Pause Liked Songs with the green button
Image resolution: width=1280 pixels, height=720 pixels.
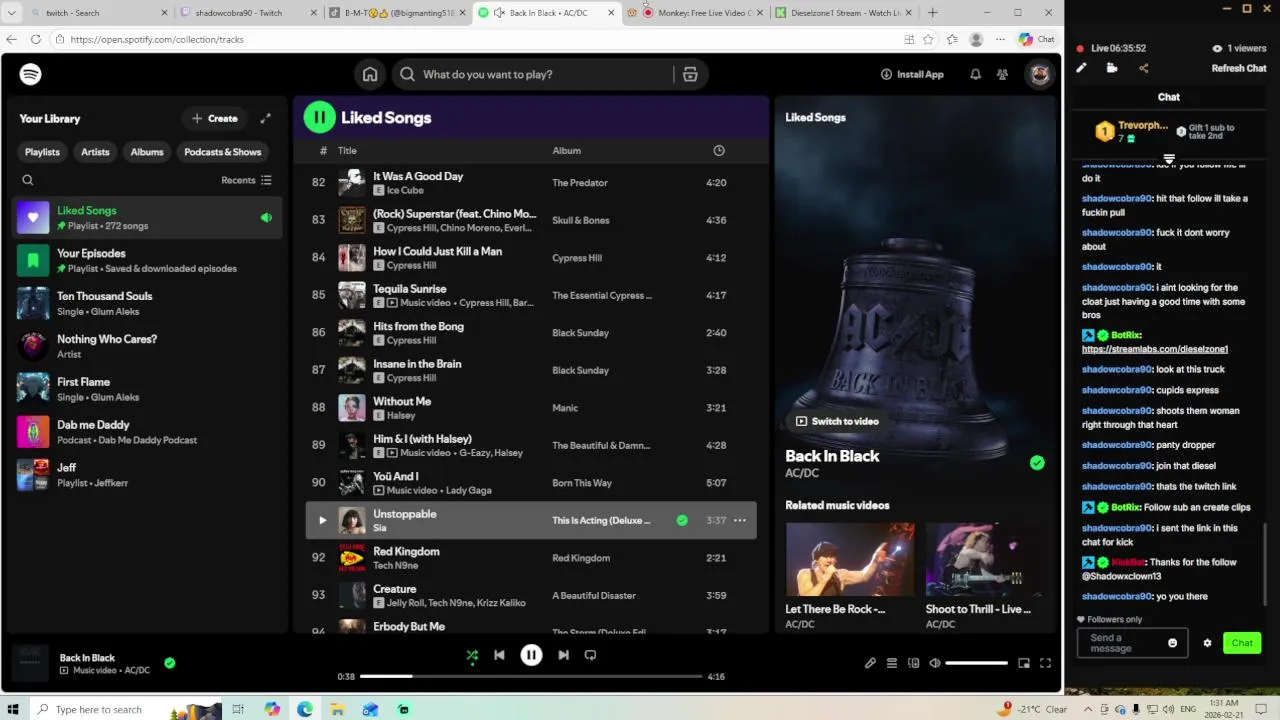(x=320, y=117)
